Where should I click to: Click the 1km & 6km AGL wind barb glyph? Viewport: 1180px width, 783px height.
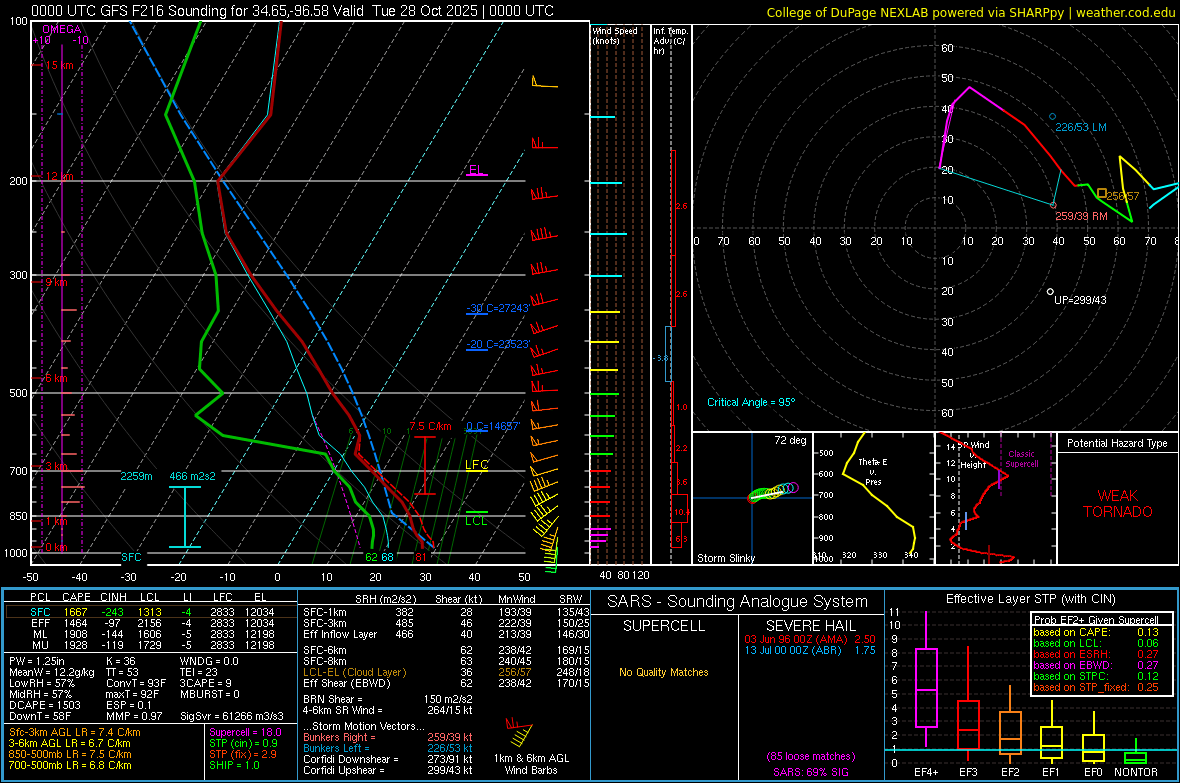click(521, 732)
